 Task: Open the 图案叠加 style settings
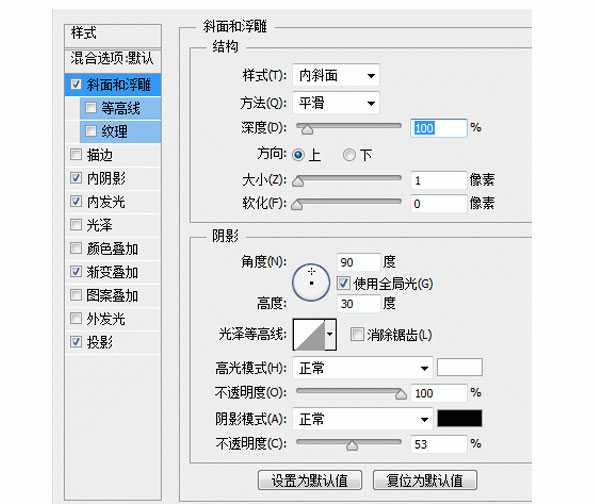click(113, 296)
